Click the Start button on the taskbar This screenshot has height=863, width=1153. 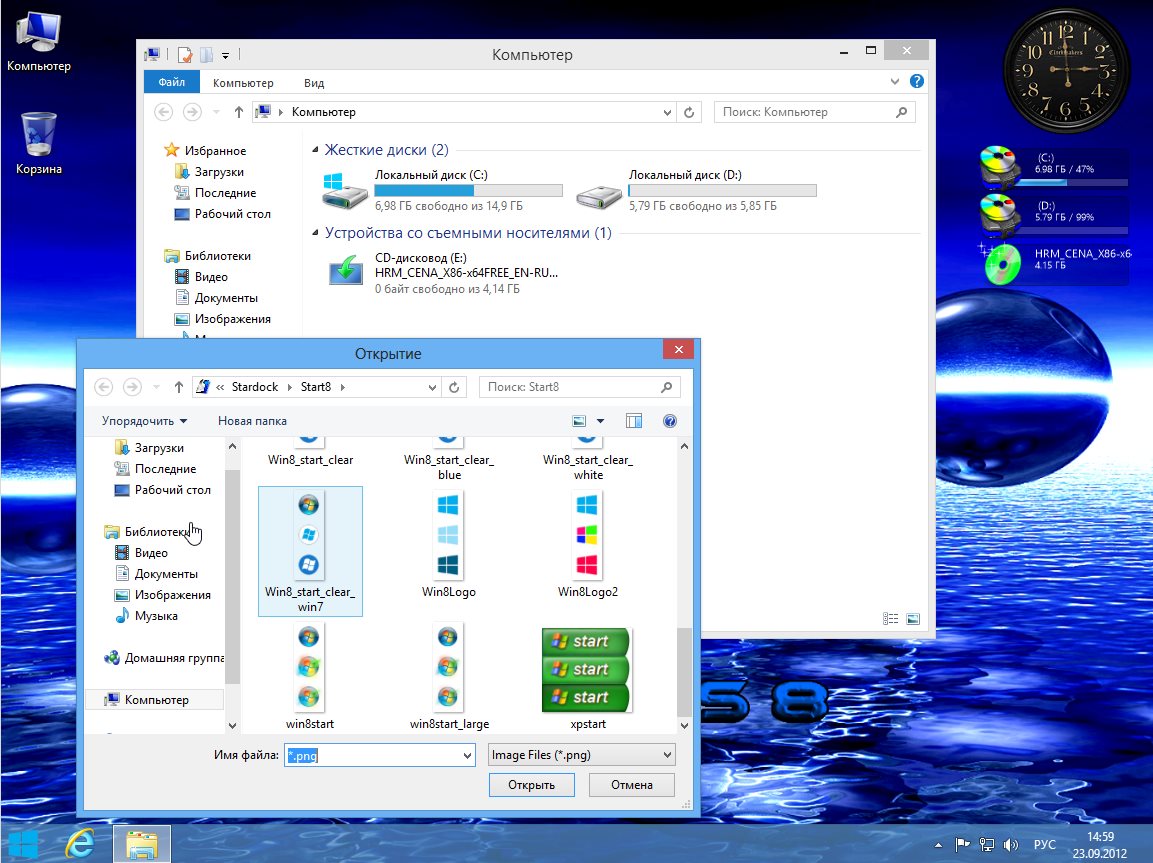[24, 845]
